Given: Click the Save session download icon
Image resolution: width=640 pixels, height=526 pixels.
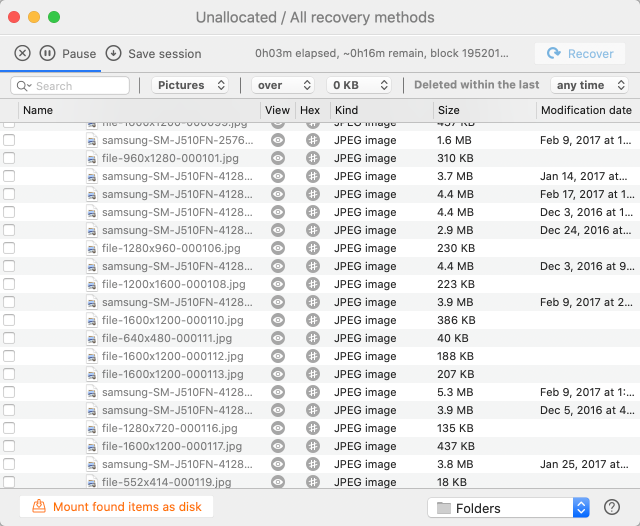Looking at the screenshot, I should [113, 53].
